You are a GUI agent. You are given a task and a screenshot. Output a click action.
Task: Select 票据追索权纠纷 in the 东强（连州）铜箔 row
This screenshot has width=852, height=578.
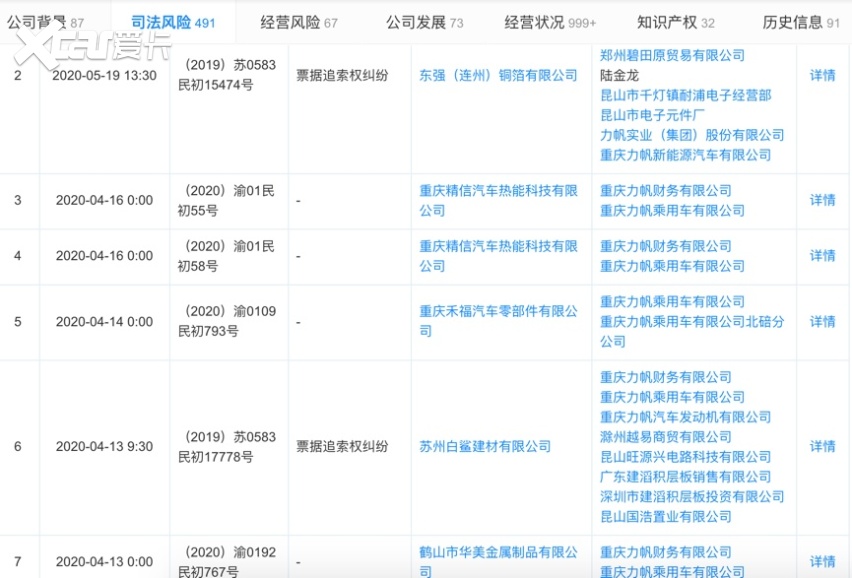(x=342, y=76)
